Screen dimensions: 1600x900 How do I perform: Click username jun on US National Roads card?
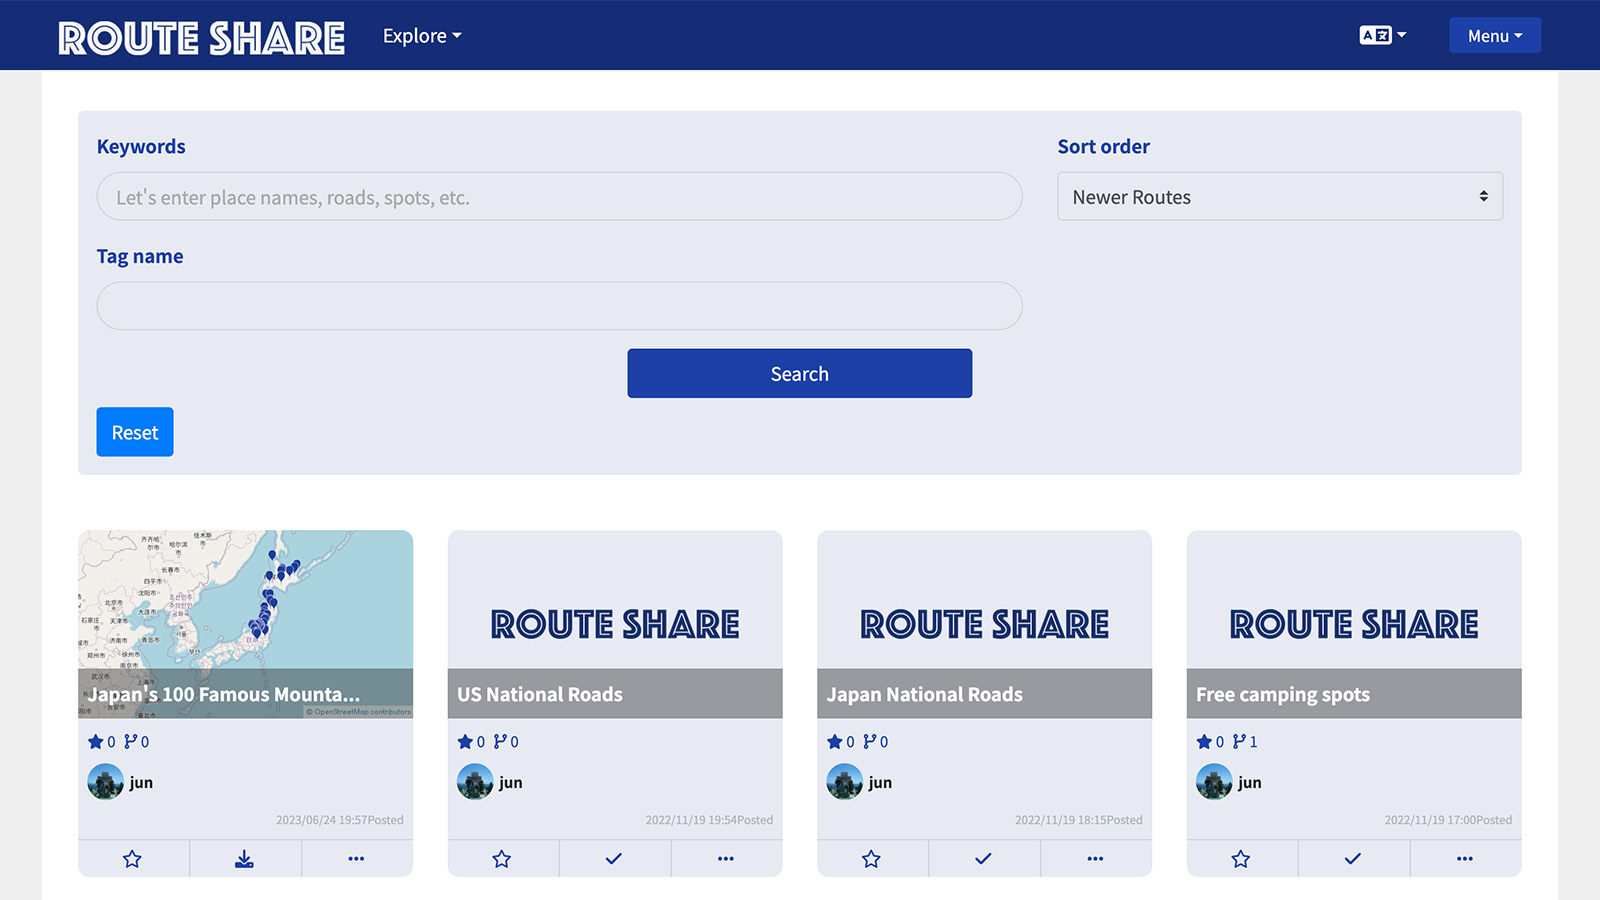tap(511, 782)
